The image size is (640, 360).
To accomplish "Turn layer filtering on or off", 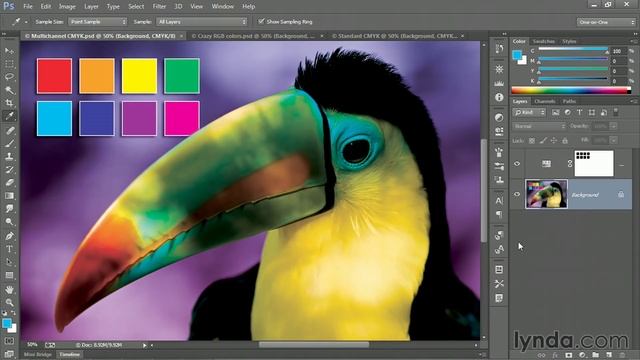I will click(x=616, y=111).
